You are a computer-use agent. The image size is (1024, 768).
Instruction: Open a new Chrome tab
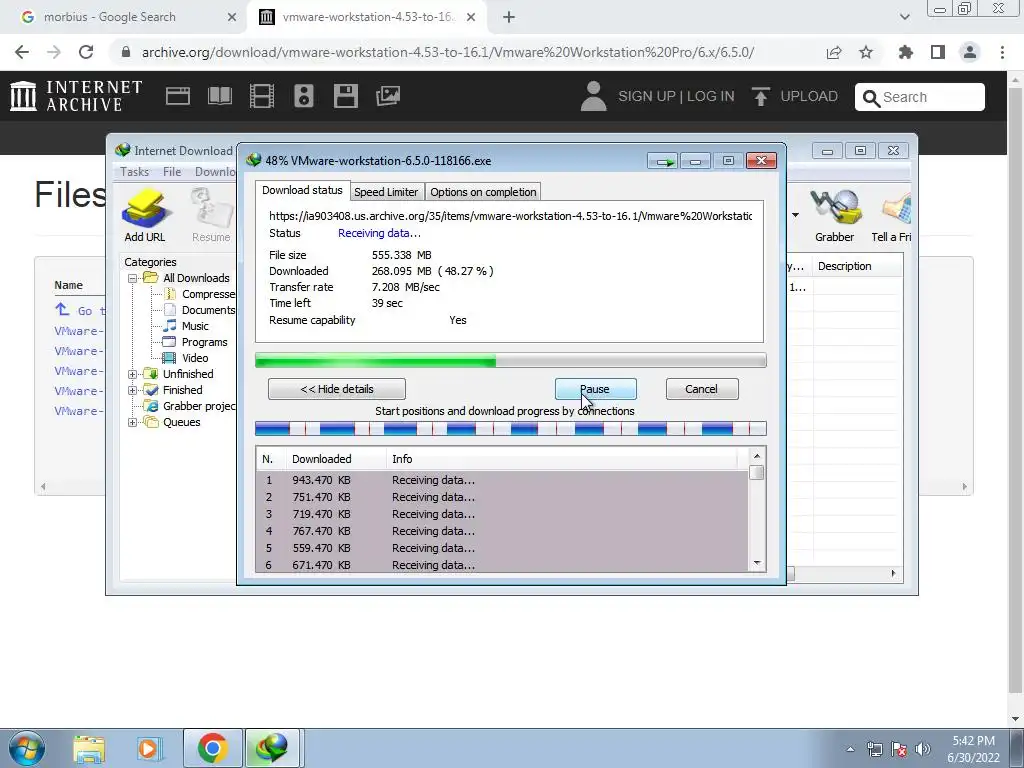click(x=509, y=18)
